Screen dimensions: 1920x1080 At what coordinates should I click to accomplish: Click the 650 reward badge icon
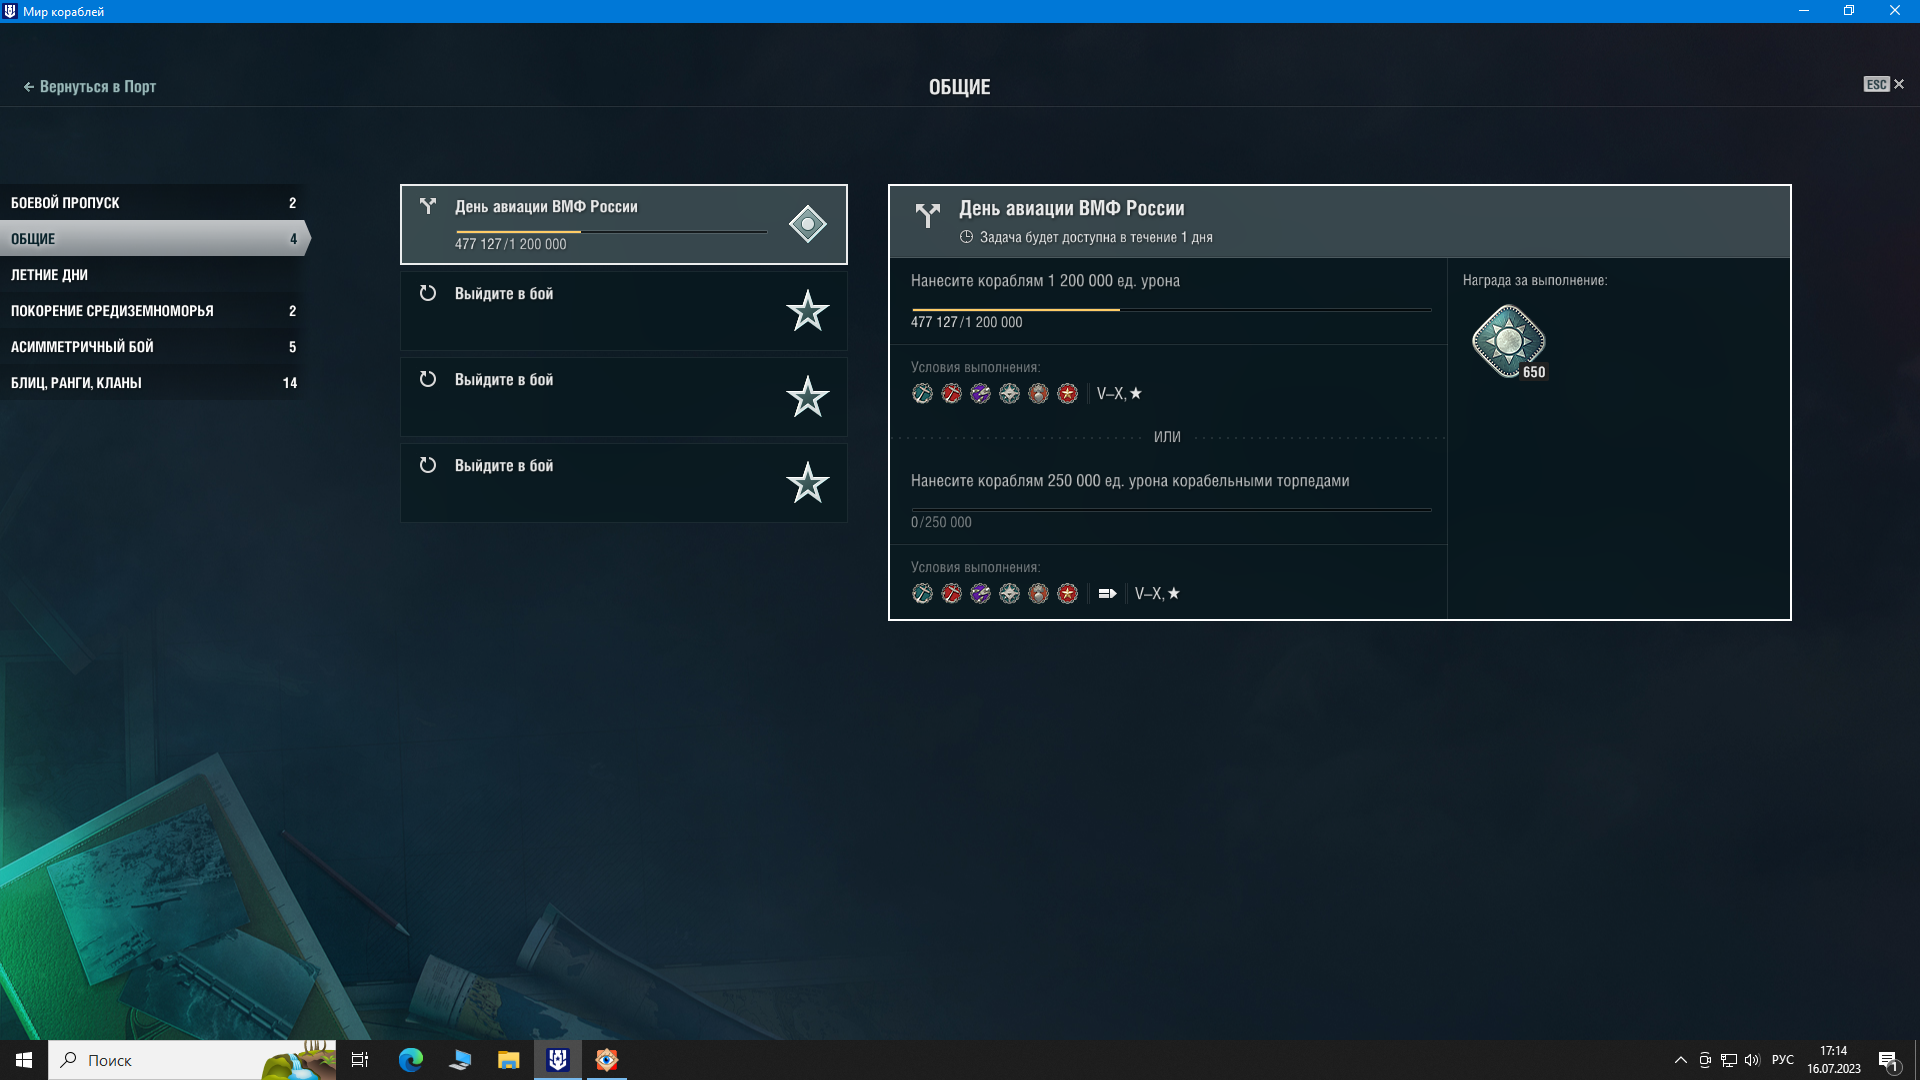[x=1509, y=342]
